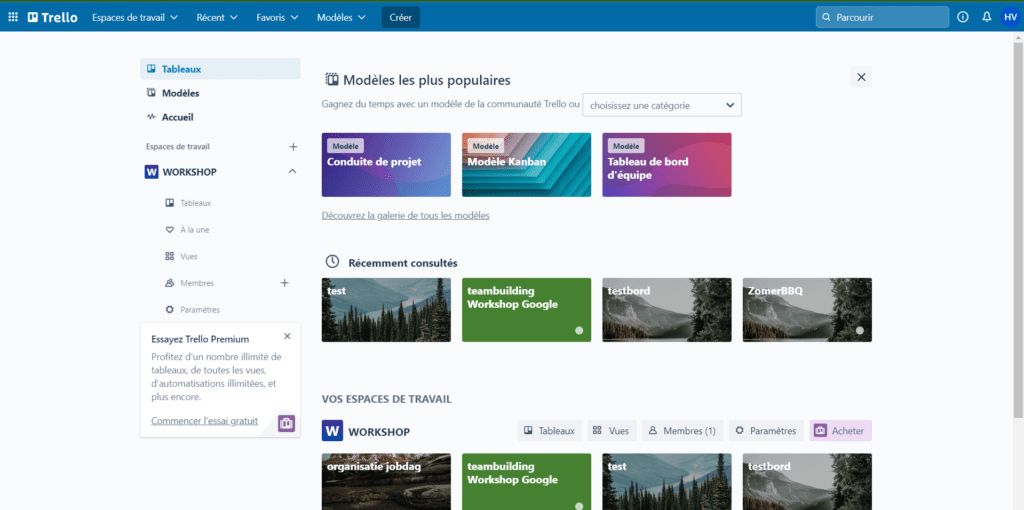The height and width of the screenshot is (510, 1024).
Task: Open workspace test board
Action: tap(667, 482)
